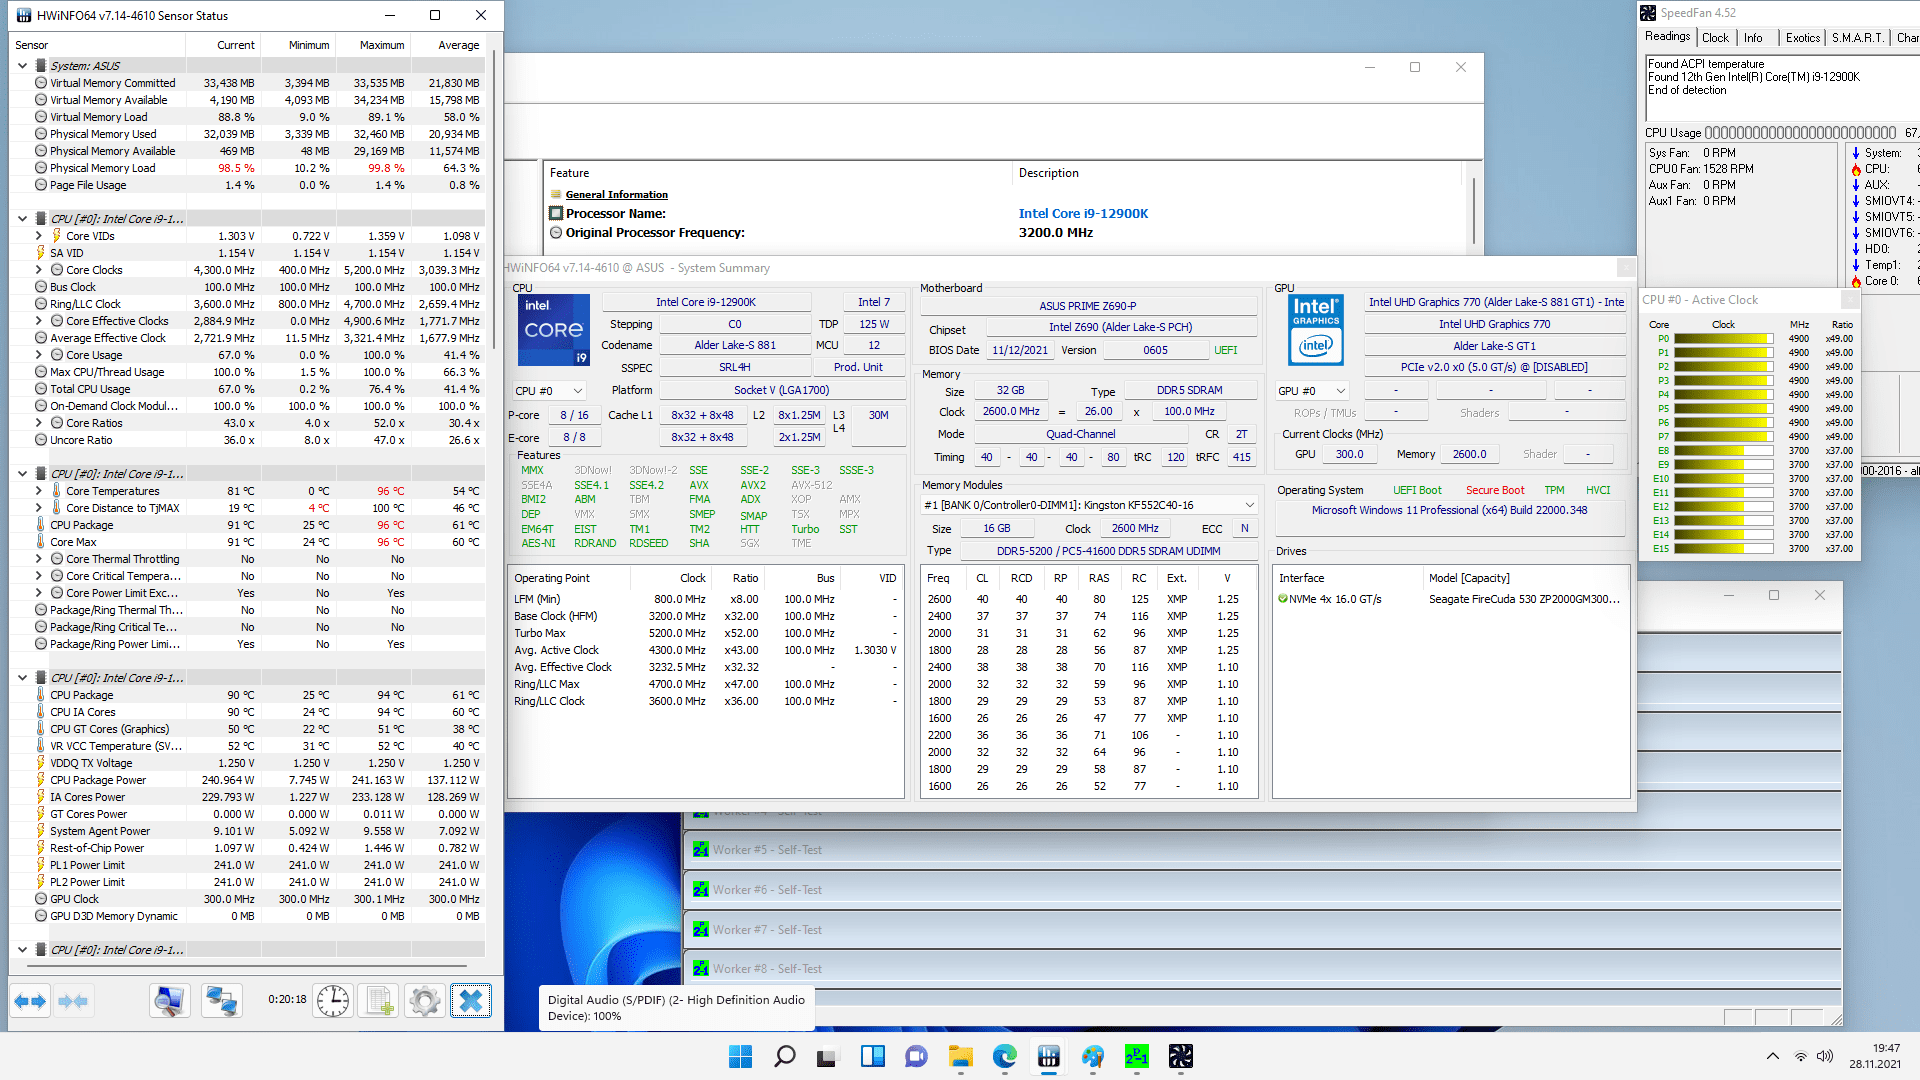Screen dimensions: 1920x1080
Task: Collapse the System: ASUS sensor group
Action: [x=22, y=66]
